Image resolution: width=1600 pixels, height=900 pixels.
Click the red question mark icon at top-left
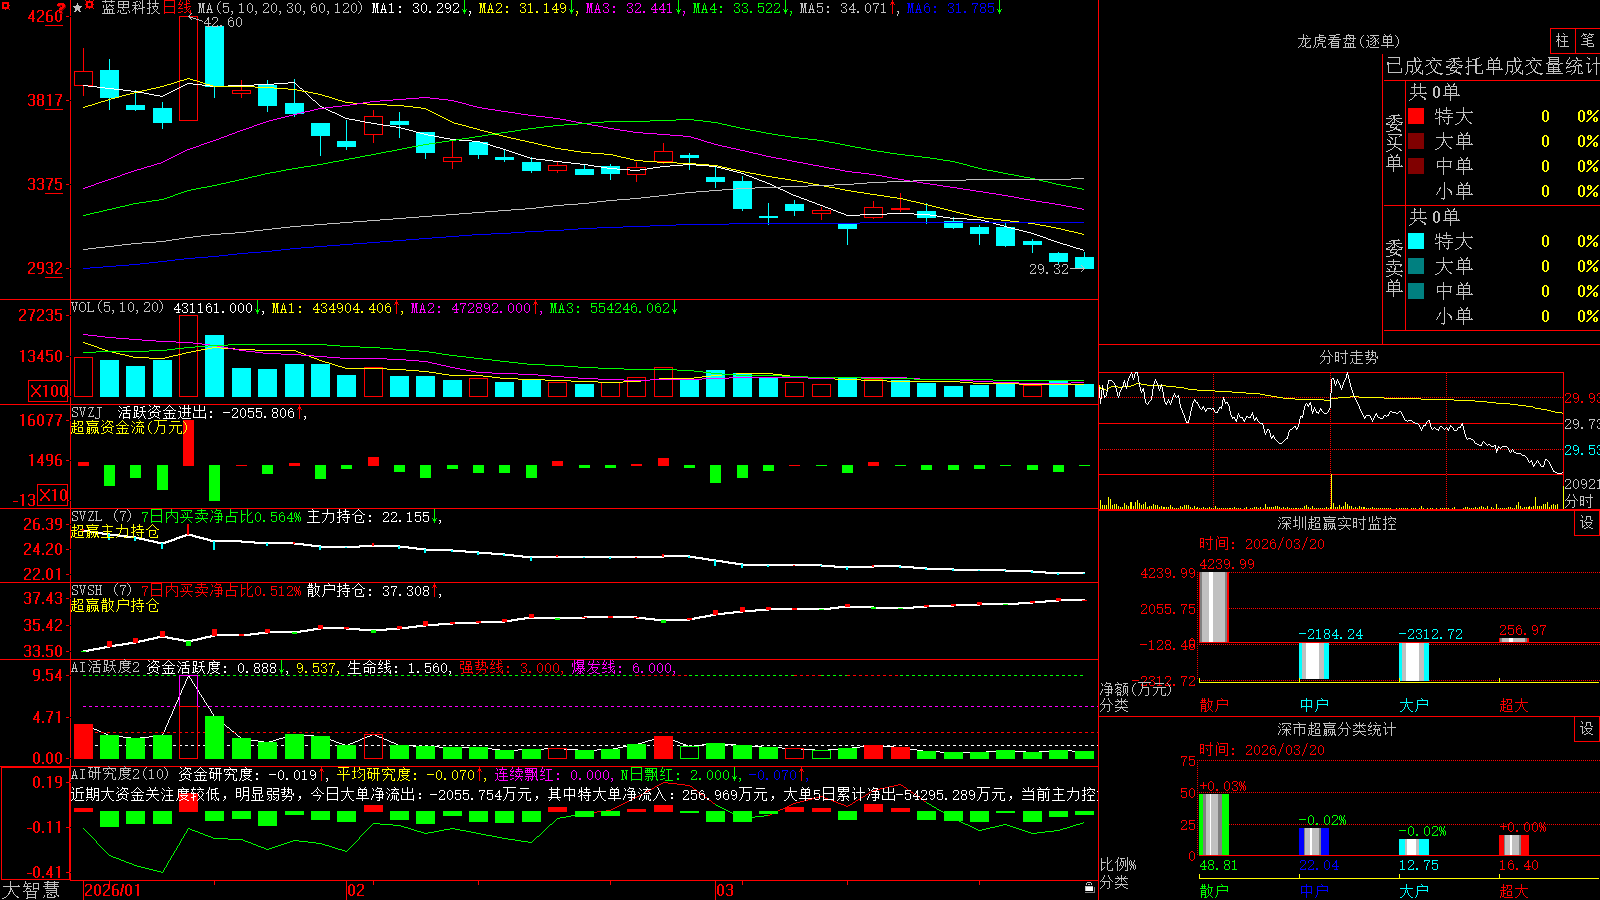pos(61,7)
